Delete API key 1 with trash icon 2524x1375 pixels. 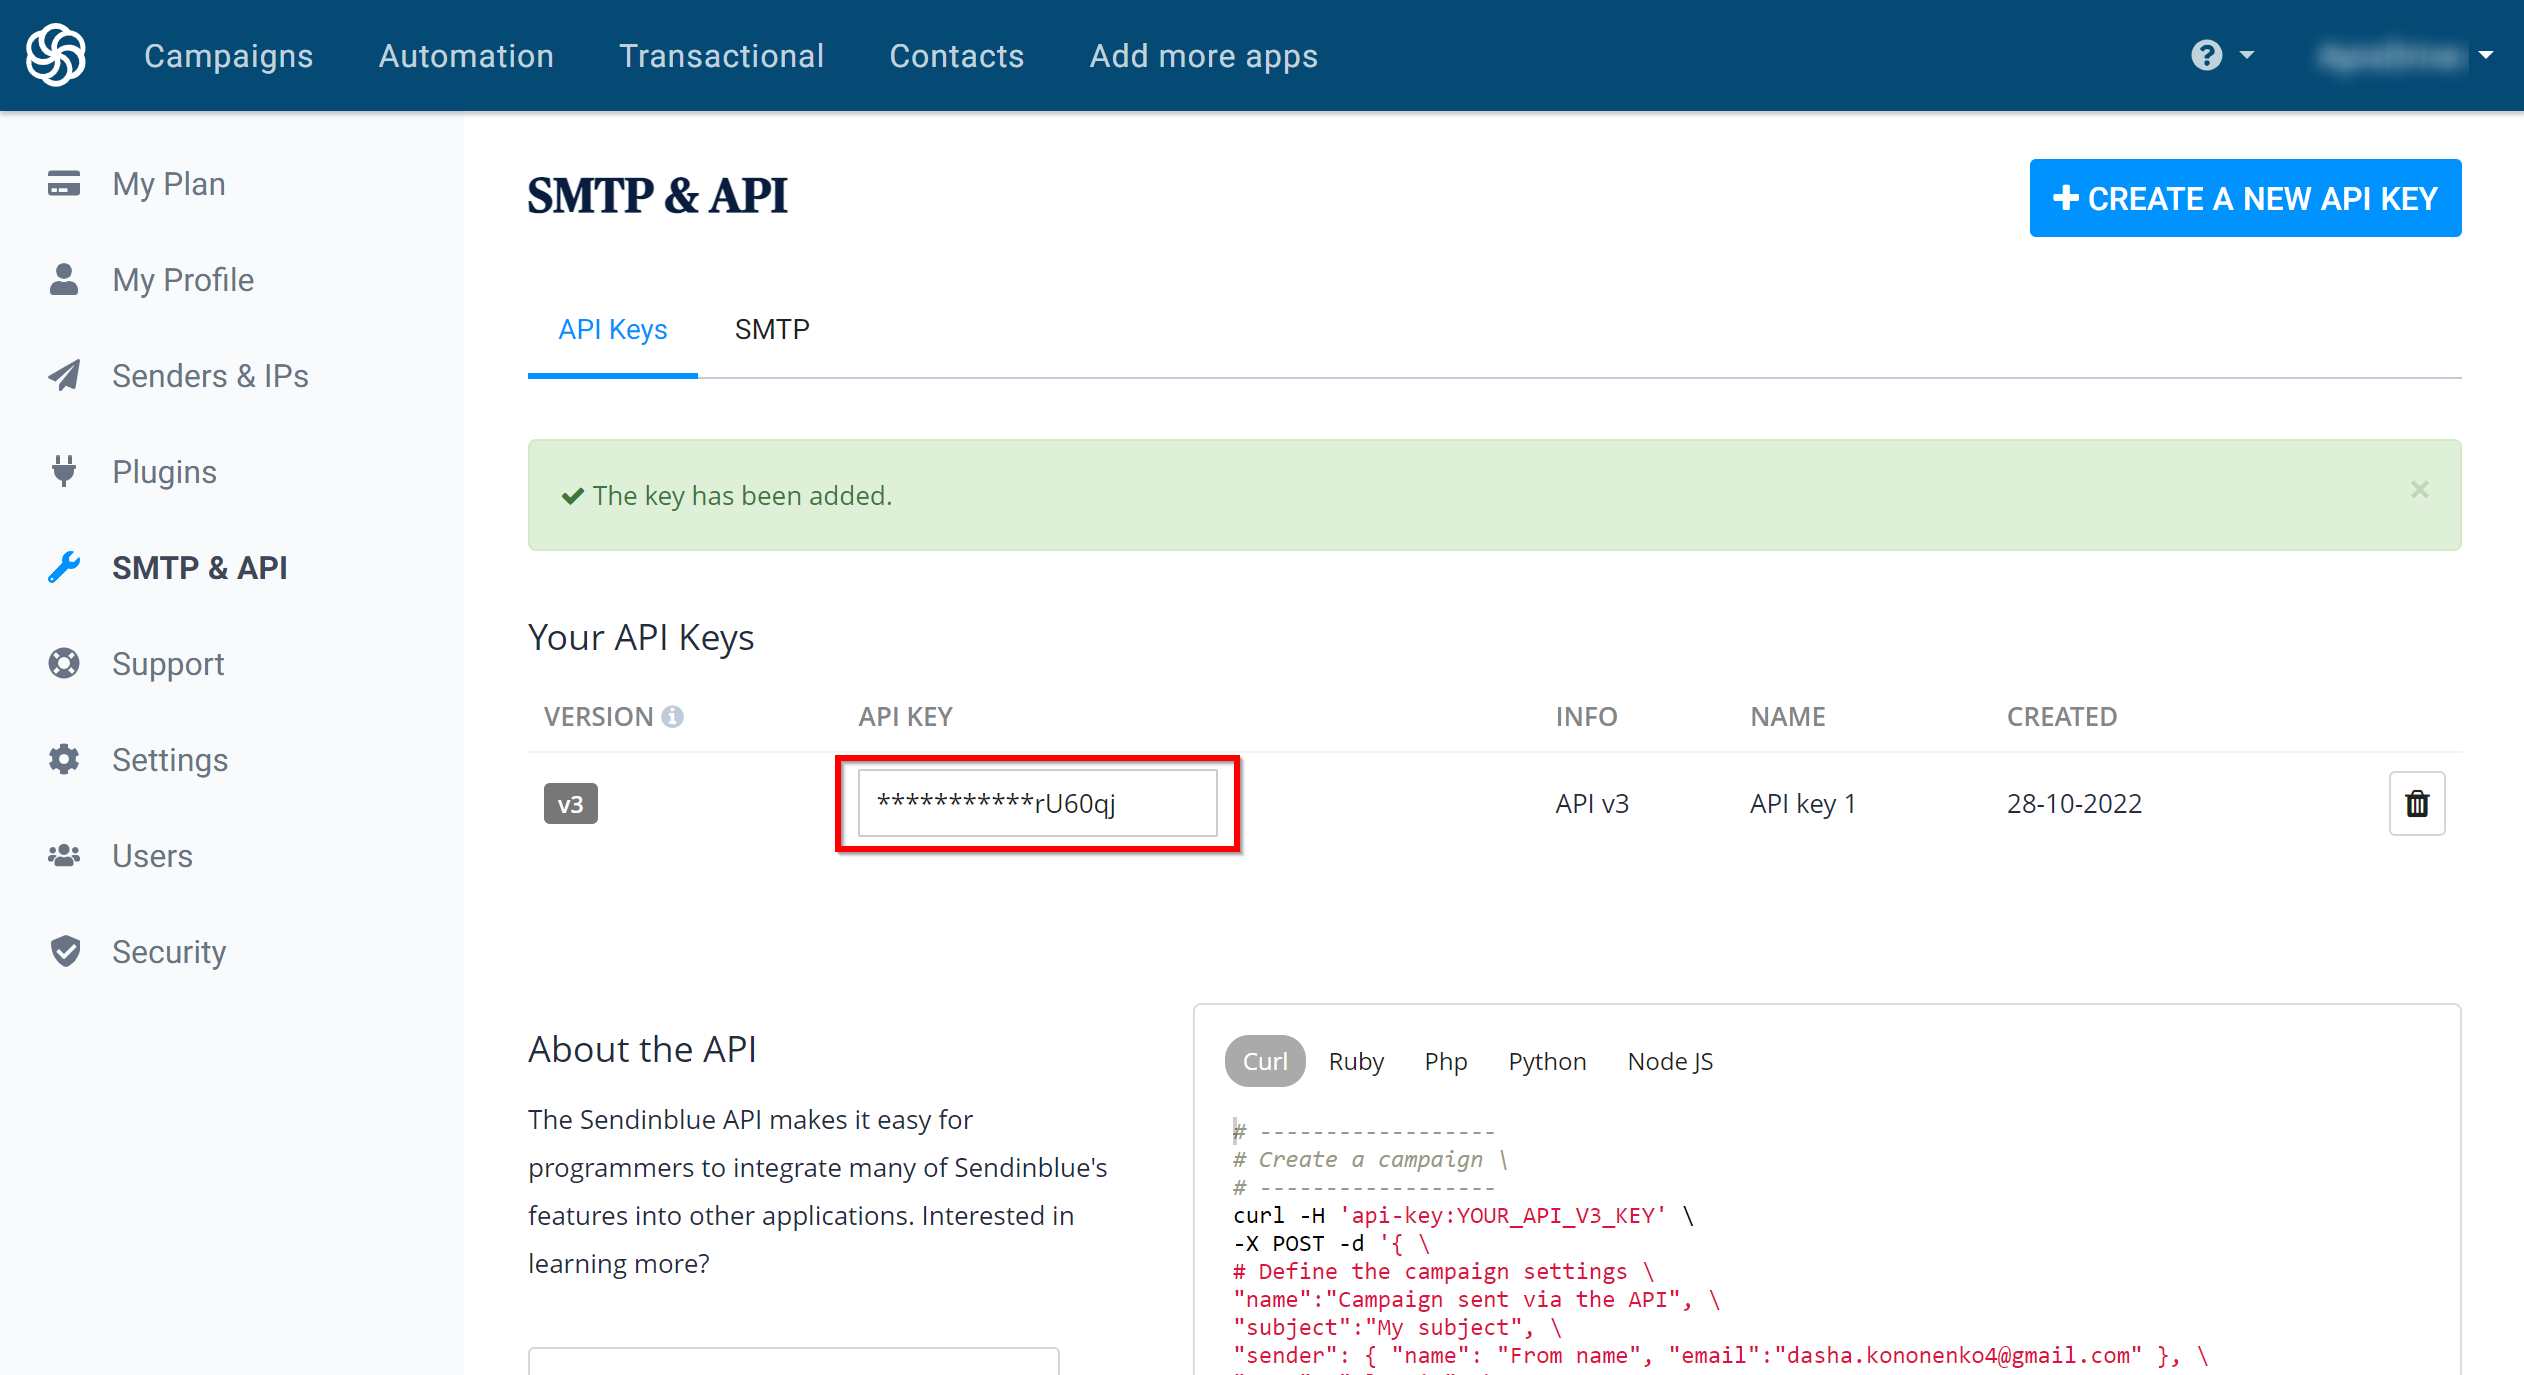[2417, 803]
